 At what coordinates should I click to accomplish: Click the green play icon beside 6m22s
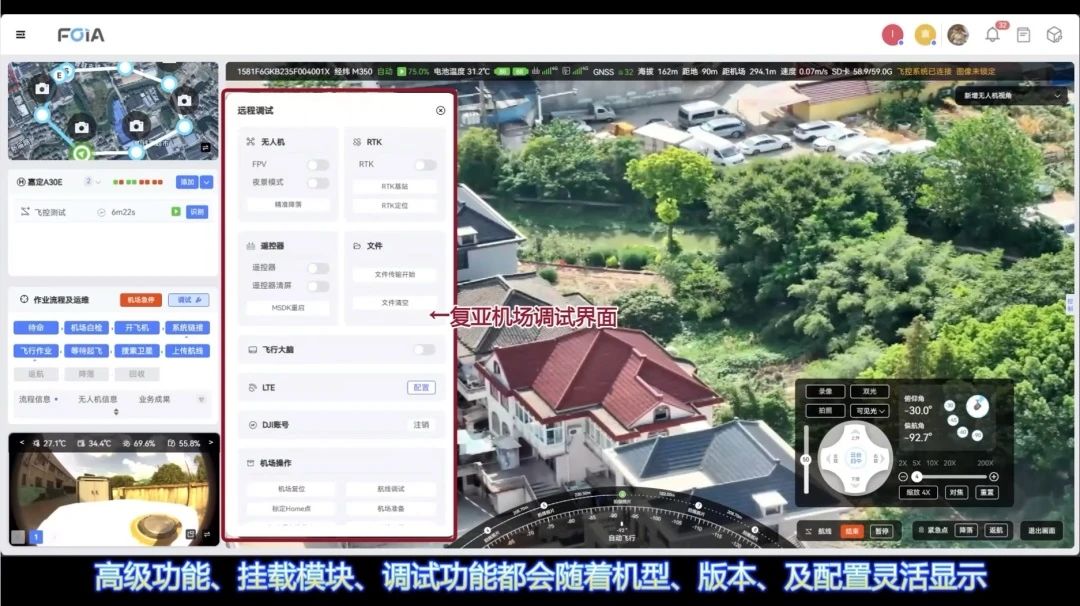pos(176,212)
